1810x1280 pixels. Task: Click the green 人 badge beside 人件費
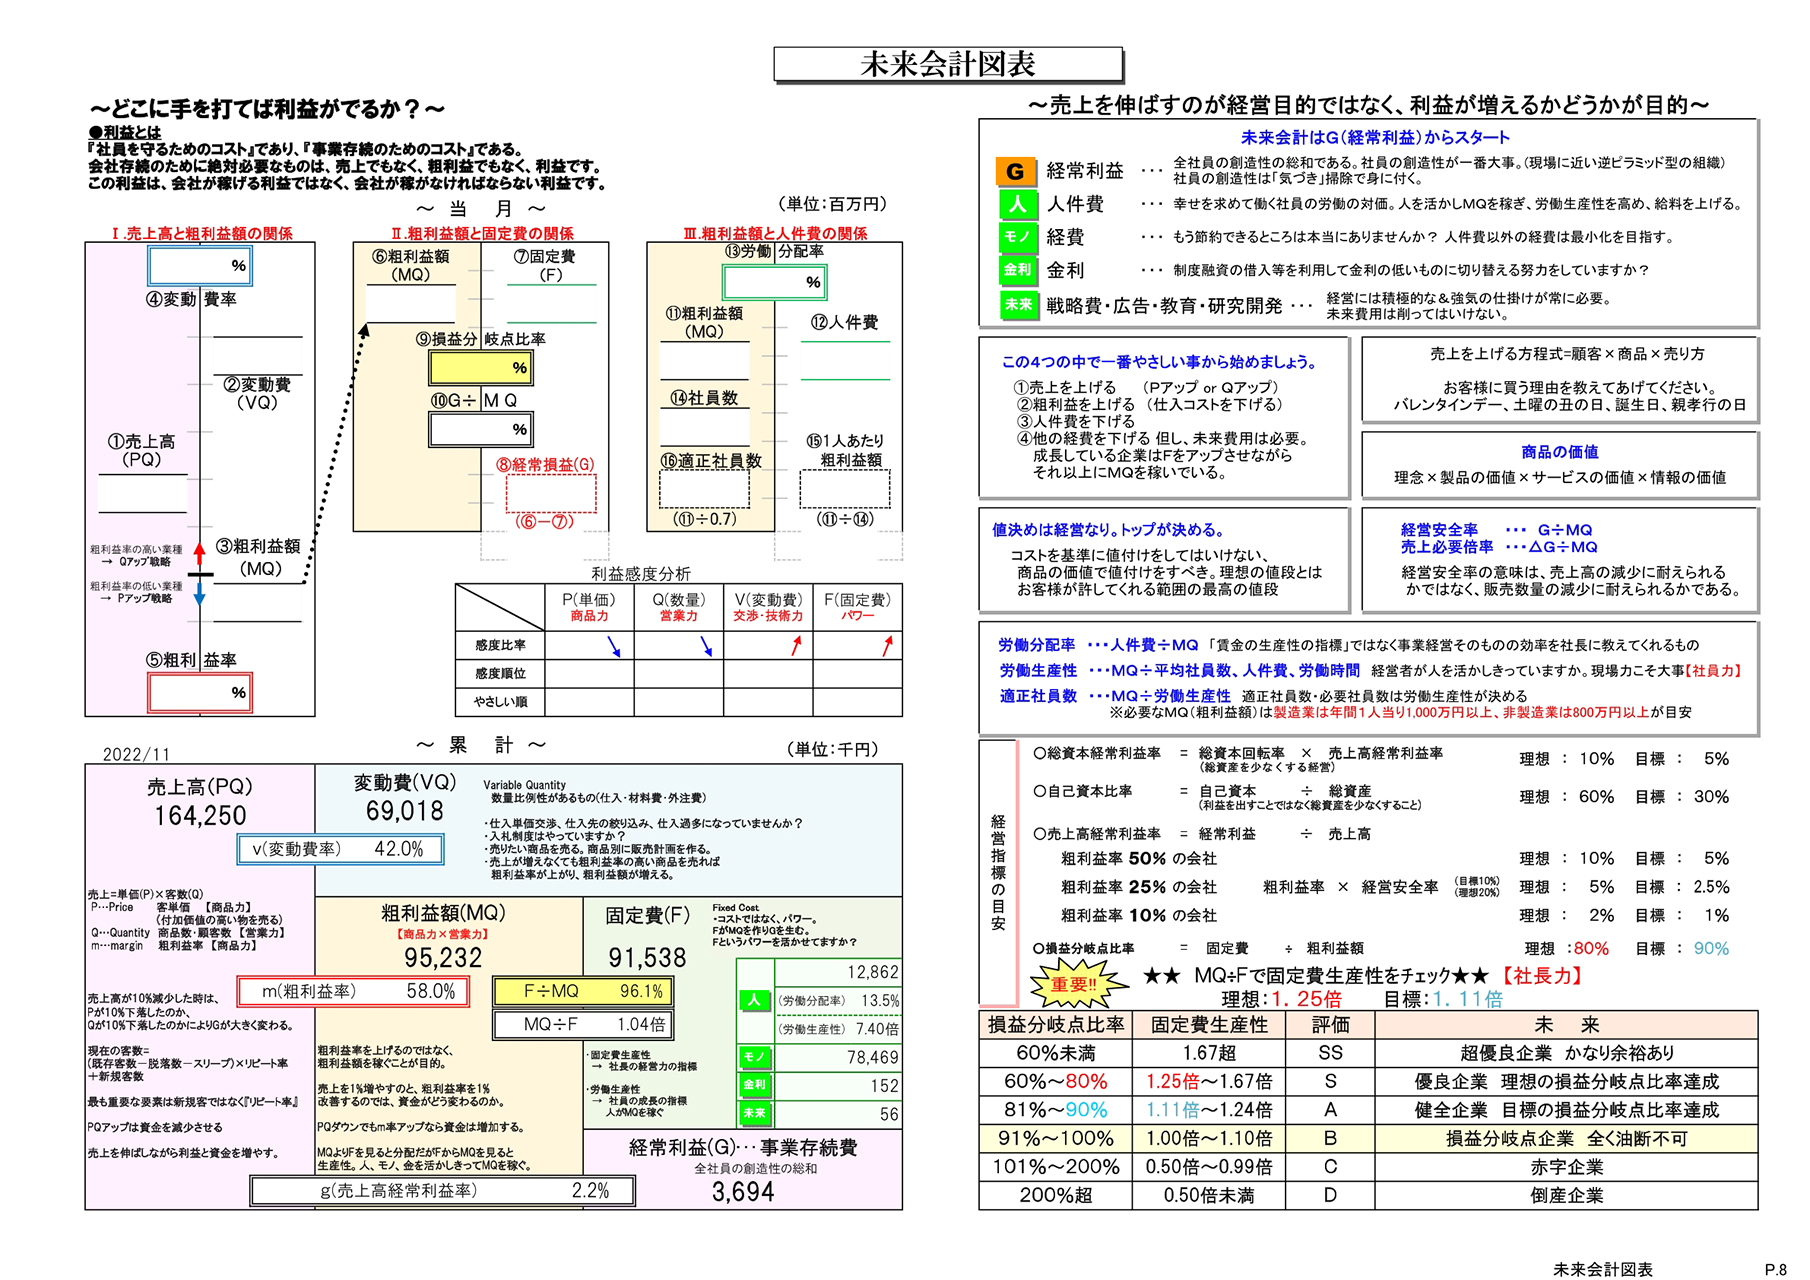1016,205
